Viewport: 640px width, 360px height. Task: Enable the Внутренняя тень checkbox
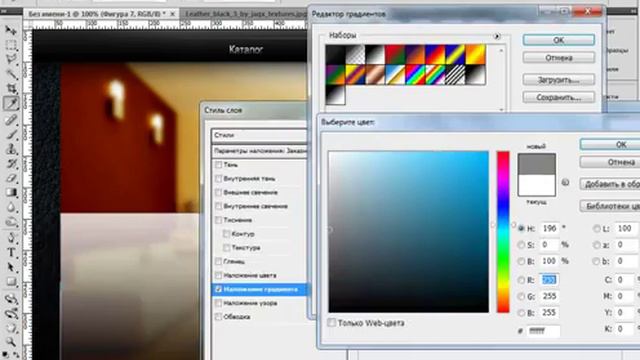218,179
